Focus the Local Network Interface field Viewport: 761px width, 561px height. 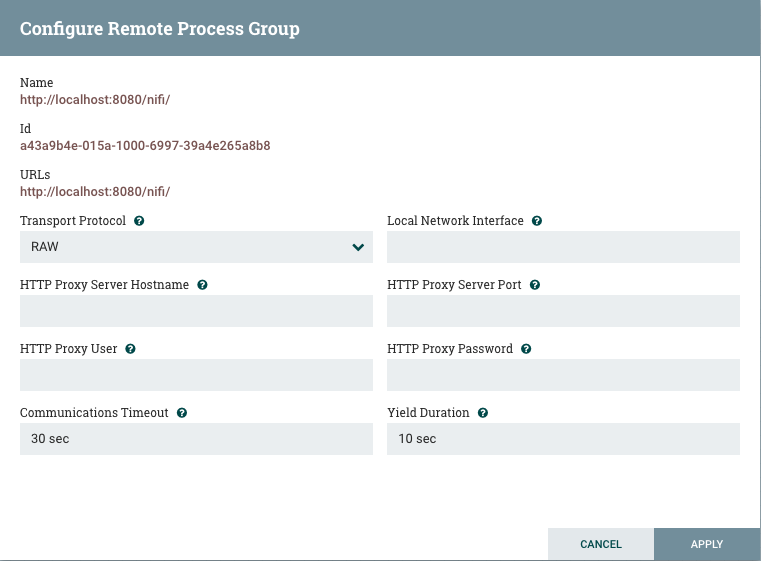(x=563, y=247)
